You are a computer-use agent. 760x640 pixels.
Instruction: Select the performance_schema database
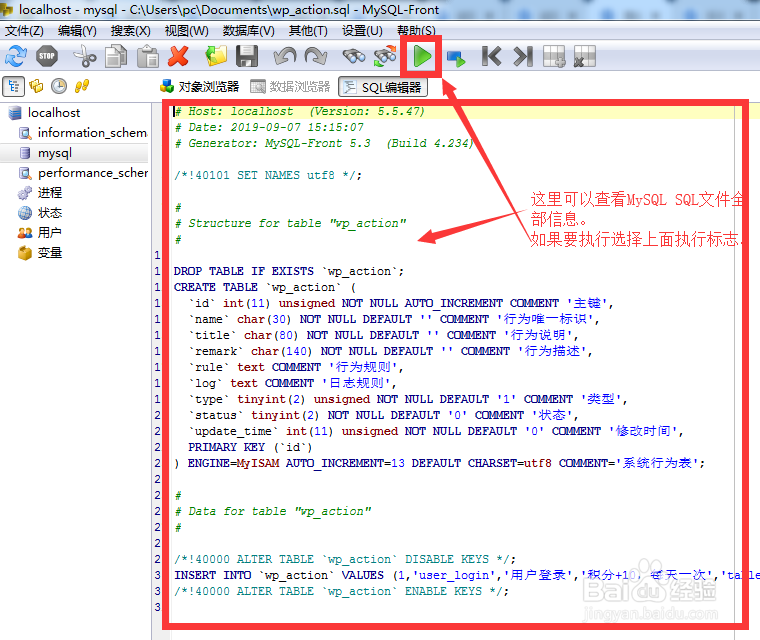click(93, 173)
